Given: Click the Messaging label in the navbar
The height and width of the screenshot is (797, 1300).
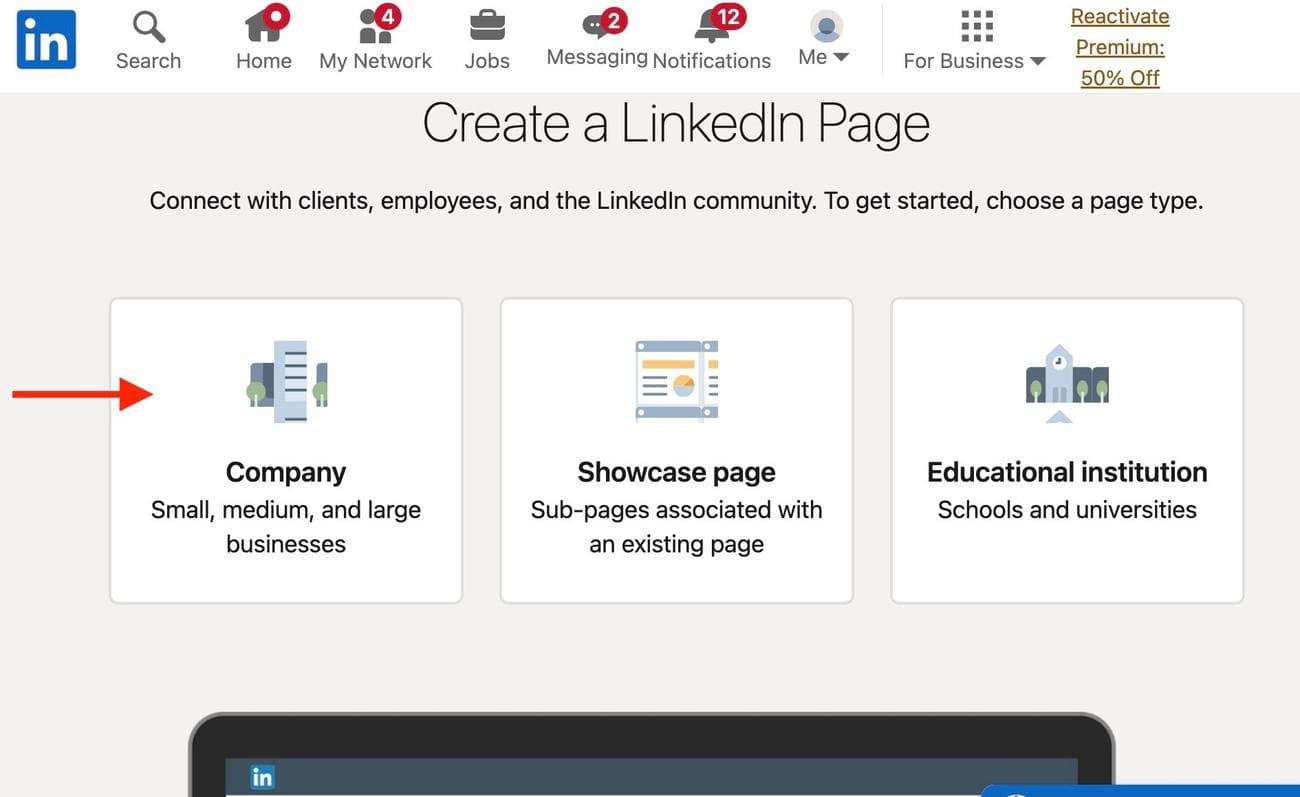Looking at the screenshot, I should point(597,58).
